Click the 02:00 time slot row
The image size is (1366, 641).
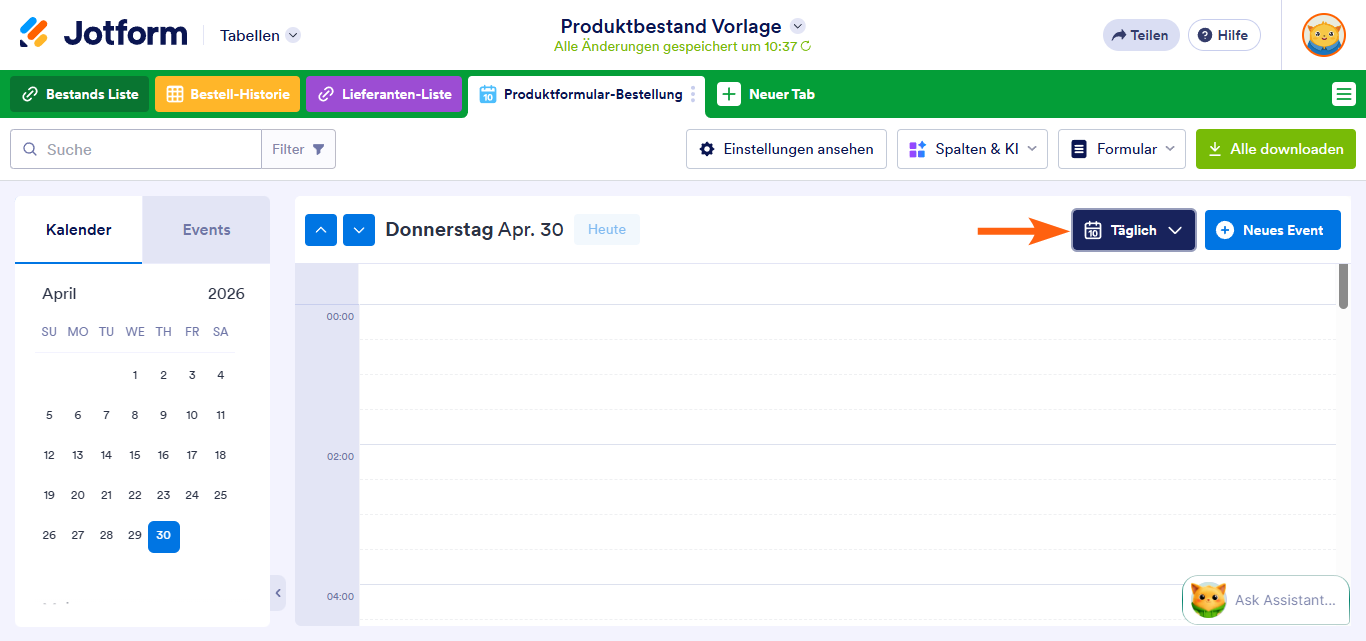[847, 462]
